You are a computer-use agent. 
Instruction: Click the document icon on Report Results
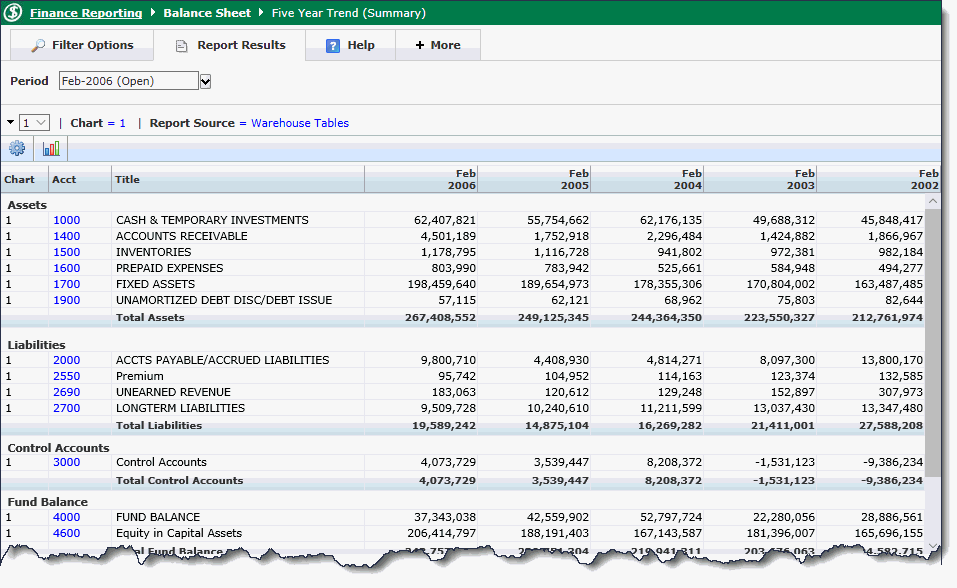pos(181,46)
